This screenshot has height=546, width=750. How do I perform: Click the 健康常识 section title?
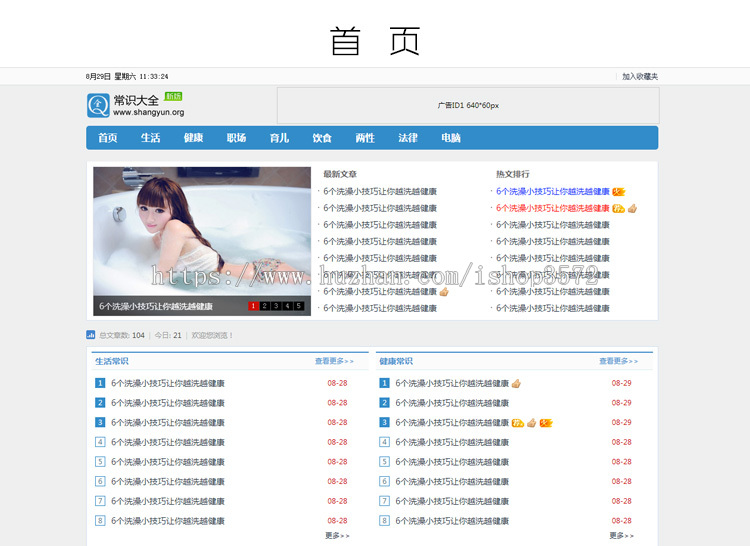point(396,361)
